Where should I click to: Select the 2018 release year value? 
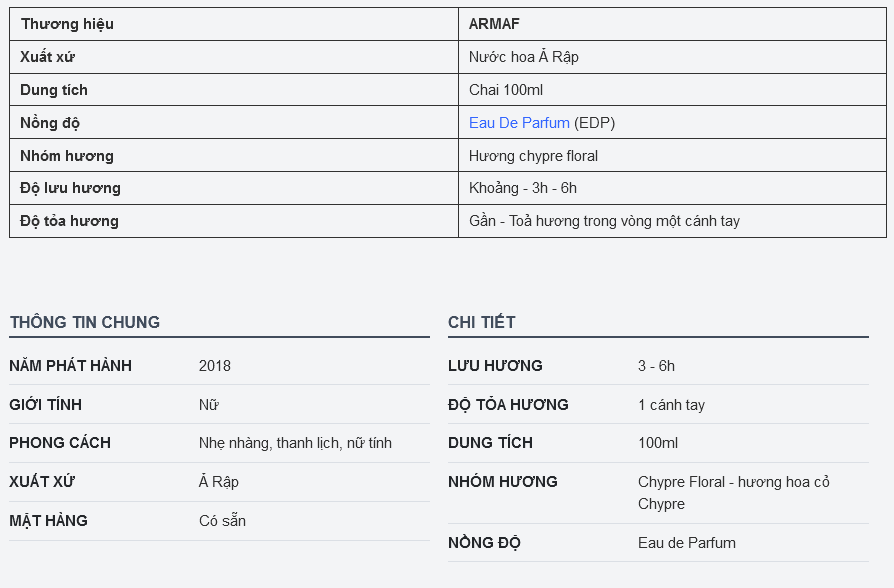[x=215, y=366]
